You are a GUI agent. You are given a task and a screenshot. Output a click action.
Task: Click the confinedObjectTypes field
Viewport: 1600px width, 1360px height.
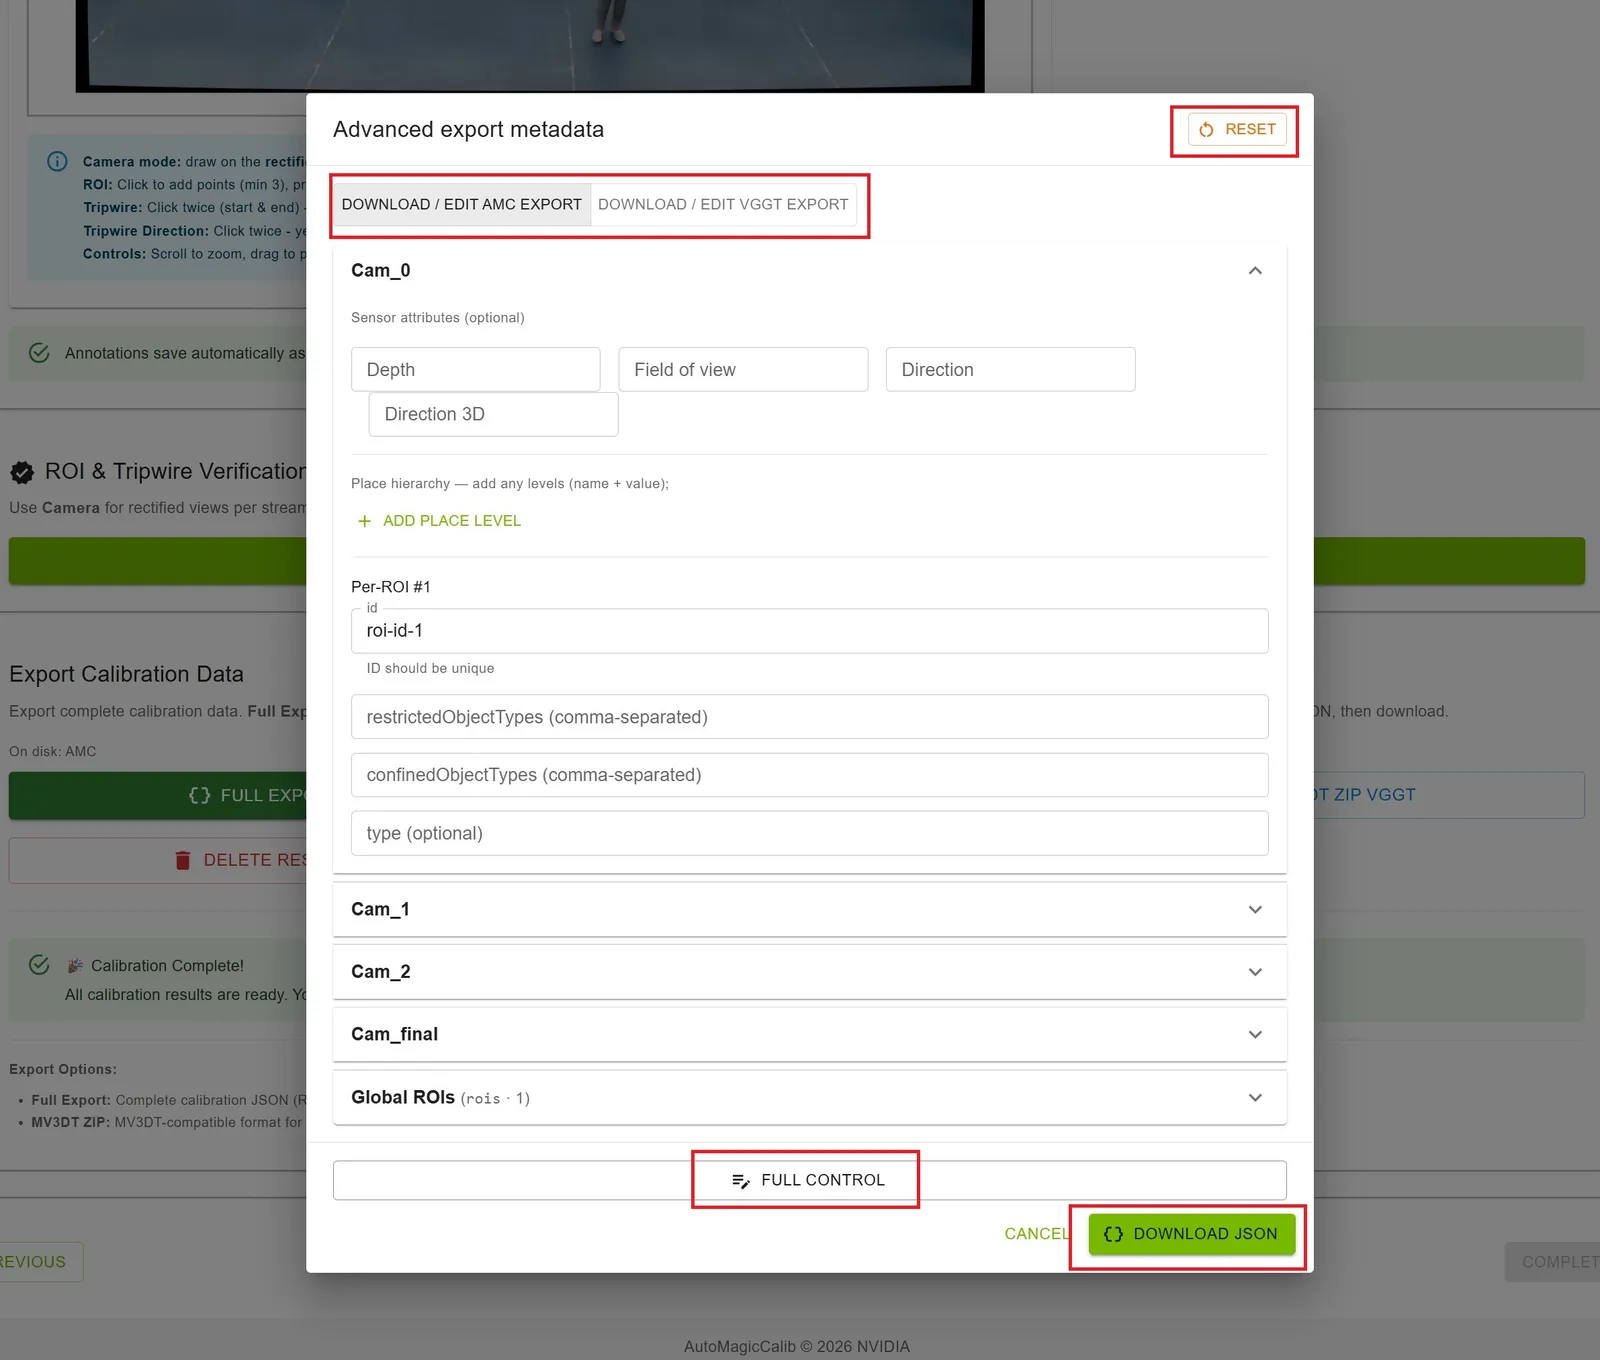809,775
